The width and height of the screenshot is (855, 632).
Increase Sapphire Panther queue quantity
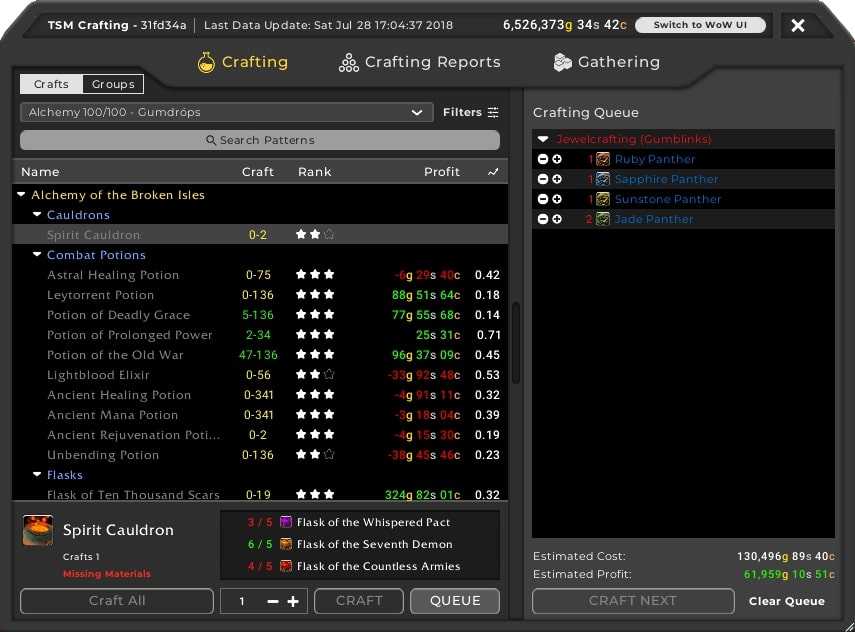[x=557, y=179]
